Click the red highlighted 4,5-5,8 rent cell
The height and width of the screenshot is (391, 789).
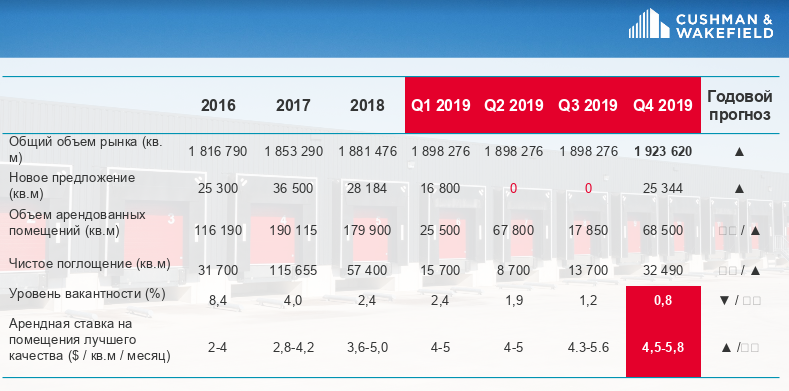[663, 347]
